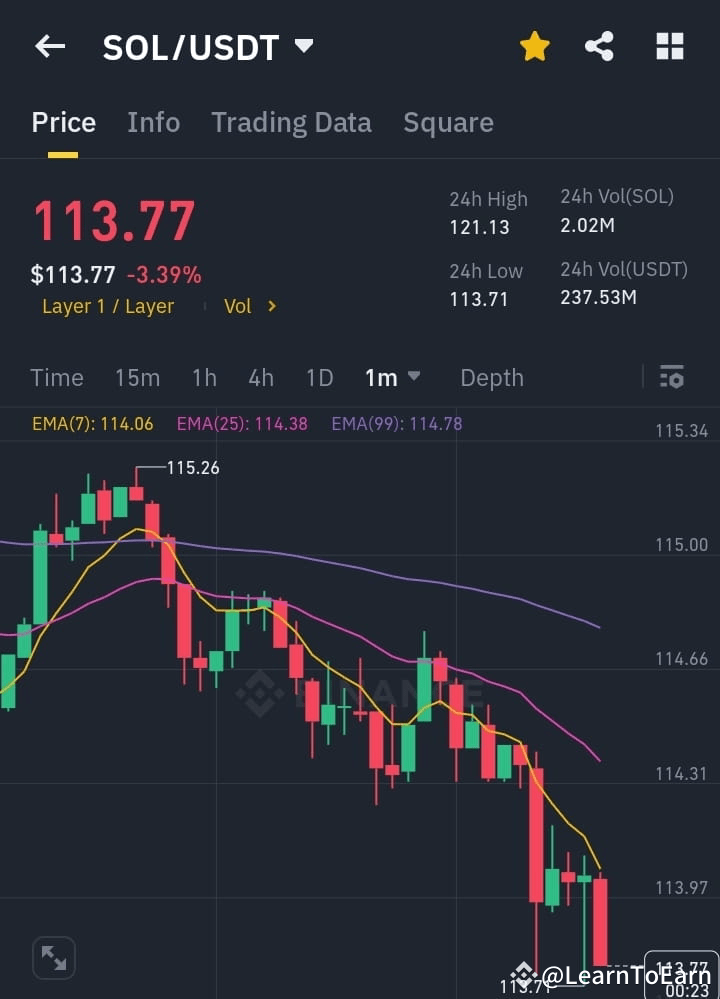The width and height of the screenshot is (720, 999).
Task: Switch to the Info tab
Action: point(153,122)
